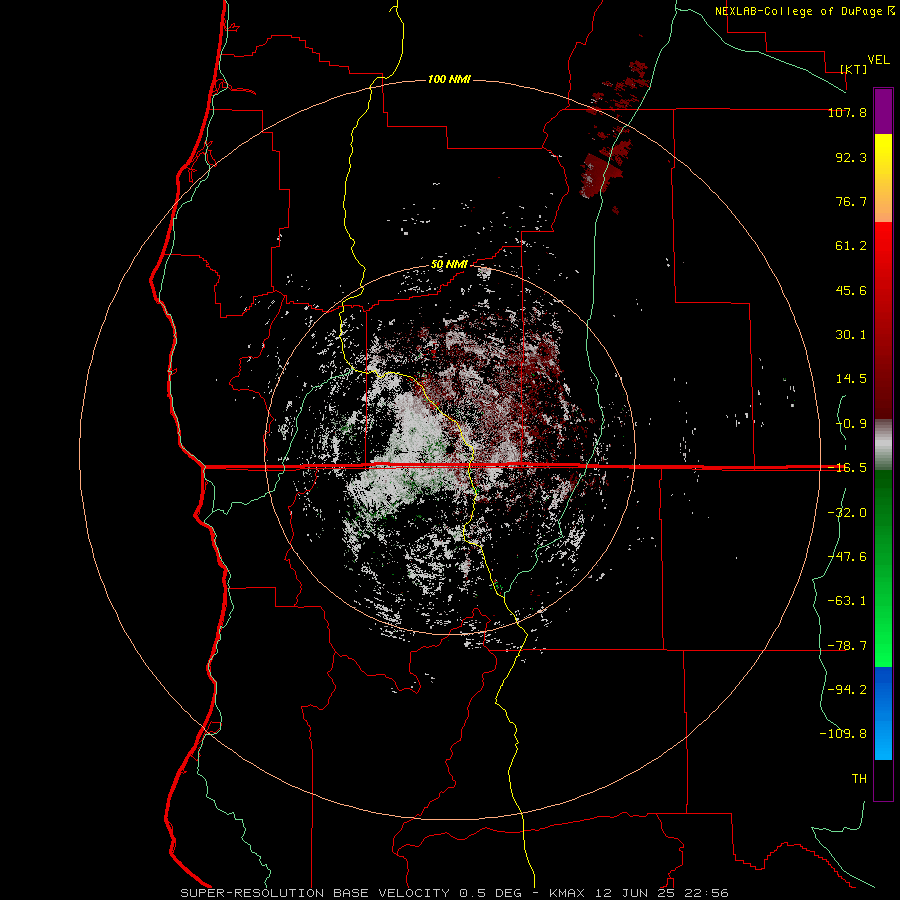This screenshot has width=900, height=900.
Task: Click the -63.1 velocity scale value
Action: 847,601
